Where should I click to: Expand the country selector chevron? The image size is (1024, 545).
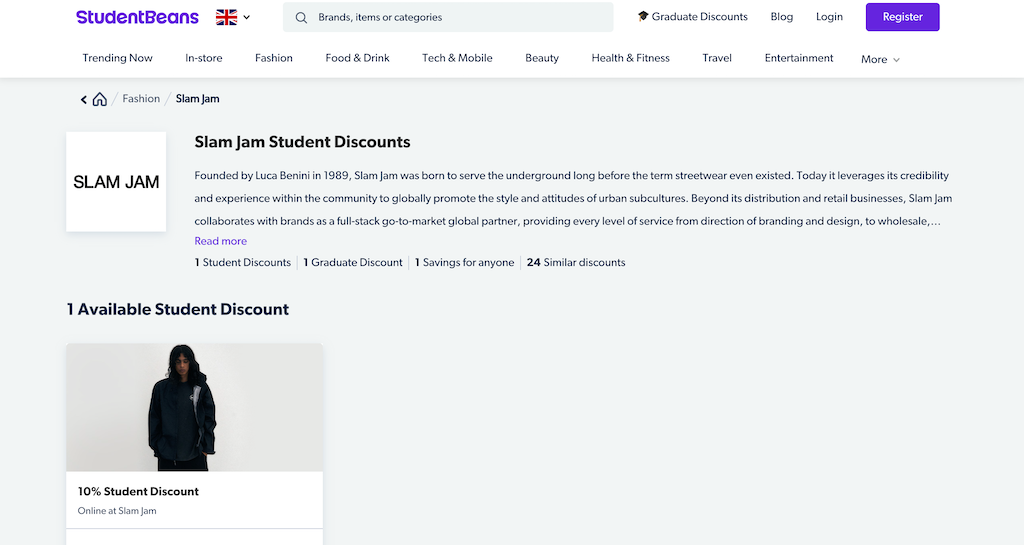click(246, 18)
